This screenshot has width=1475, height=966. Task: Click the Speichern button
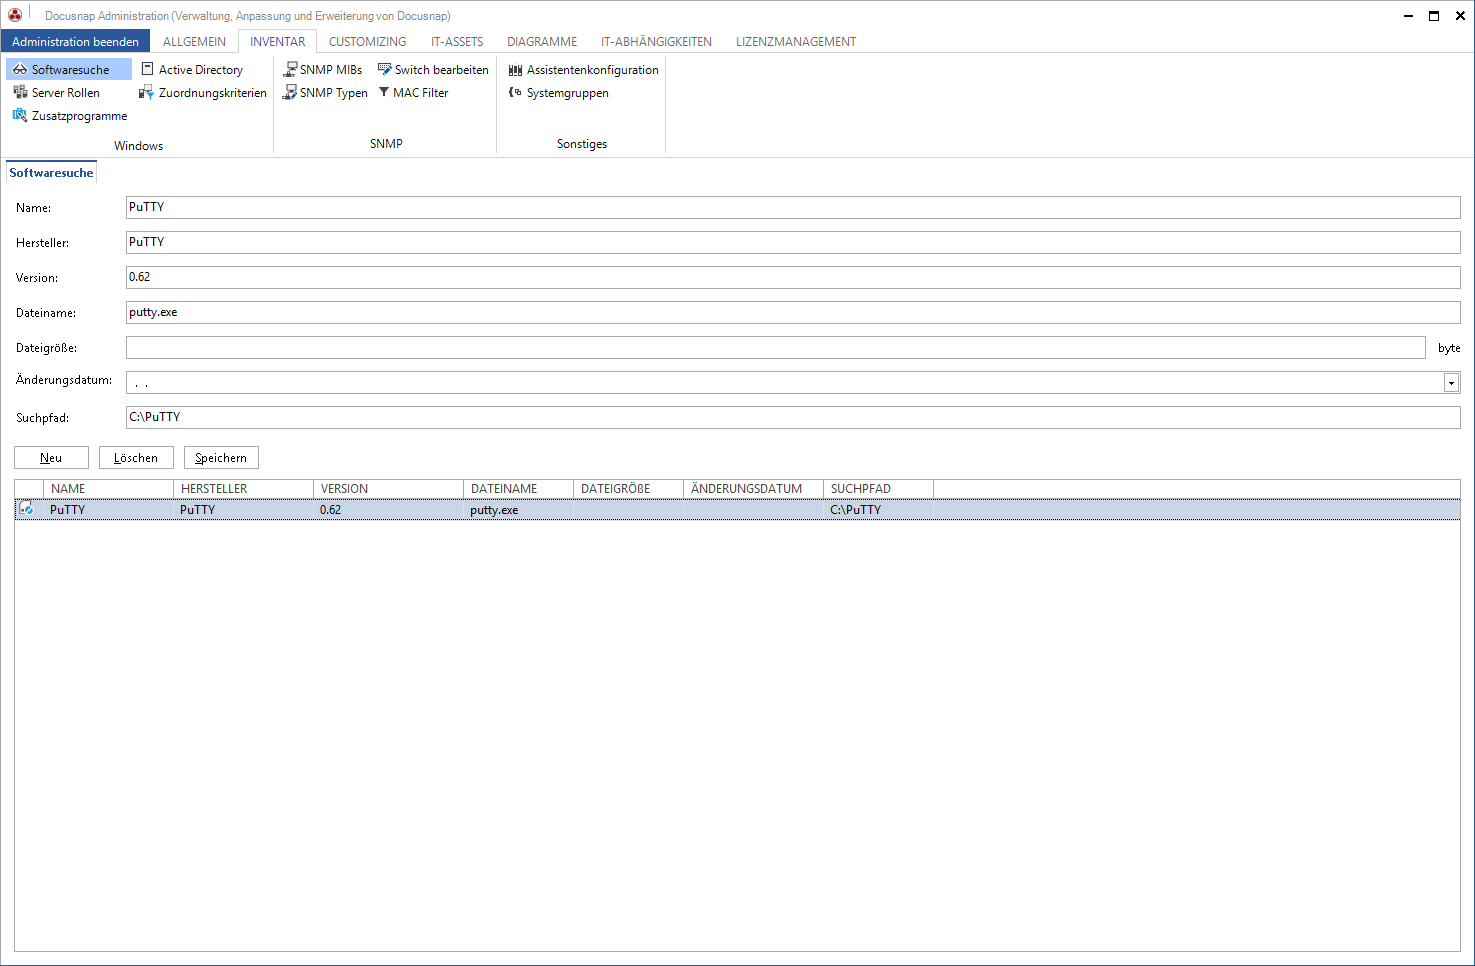point(221,457)
